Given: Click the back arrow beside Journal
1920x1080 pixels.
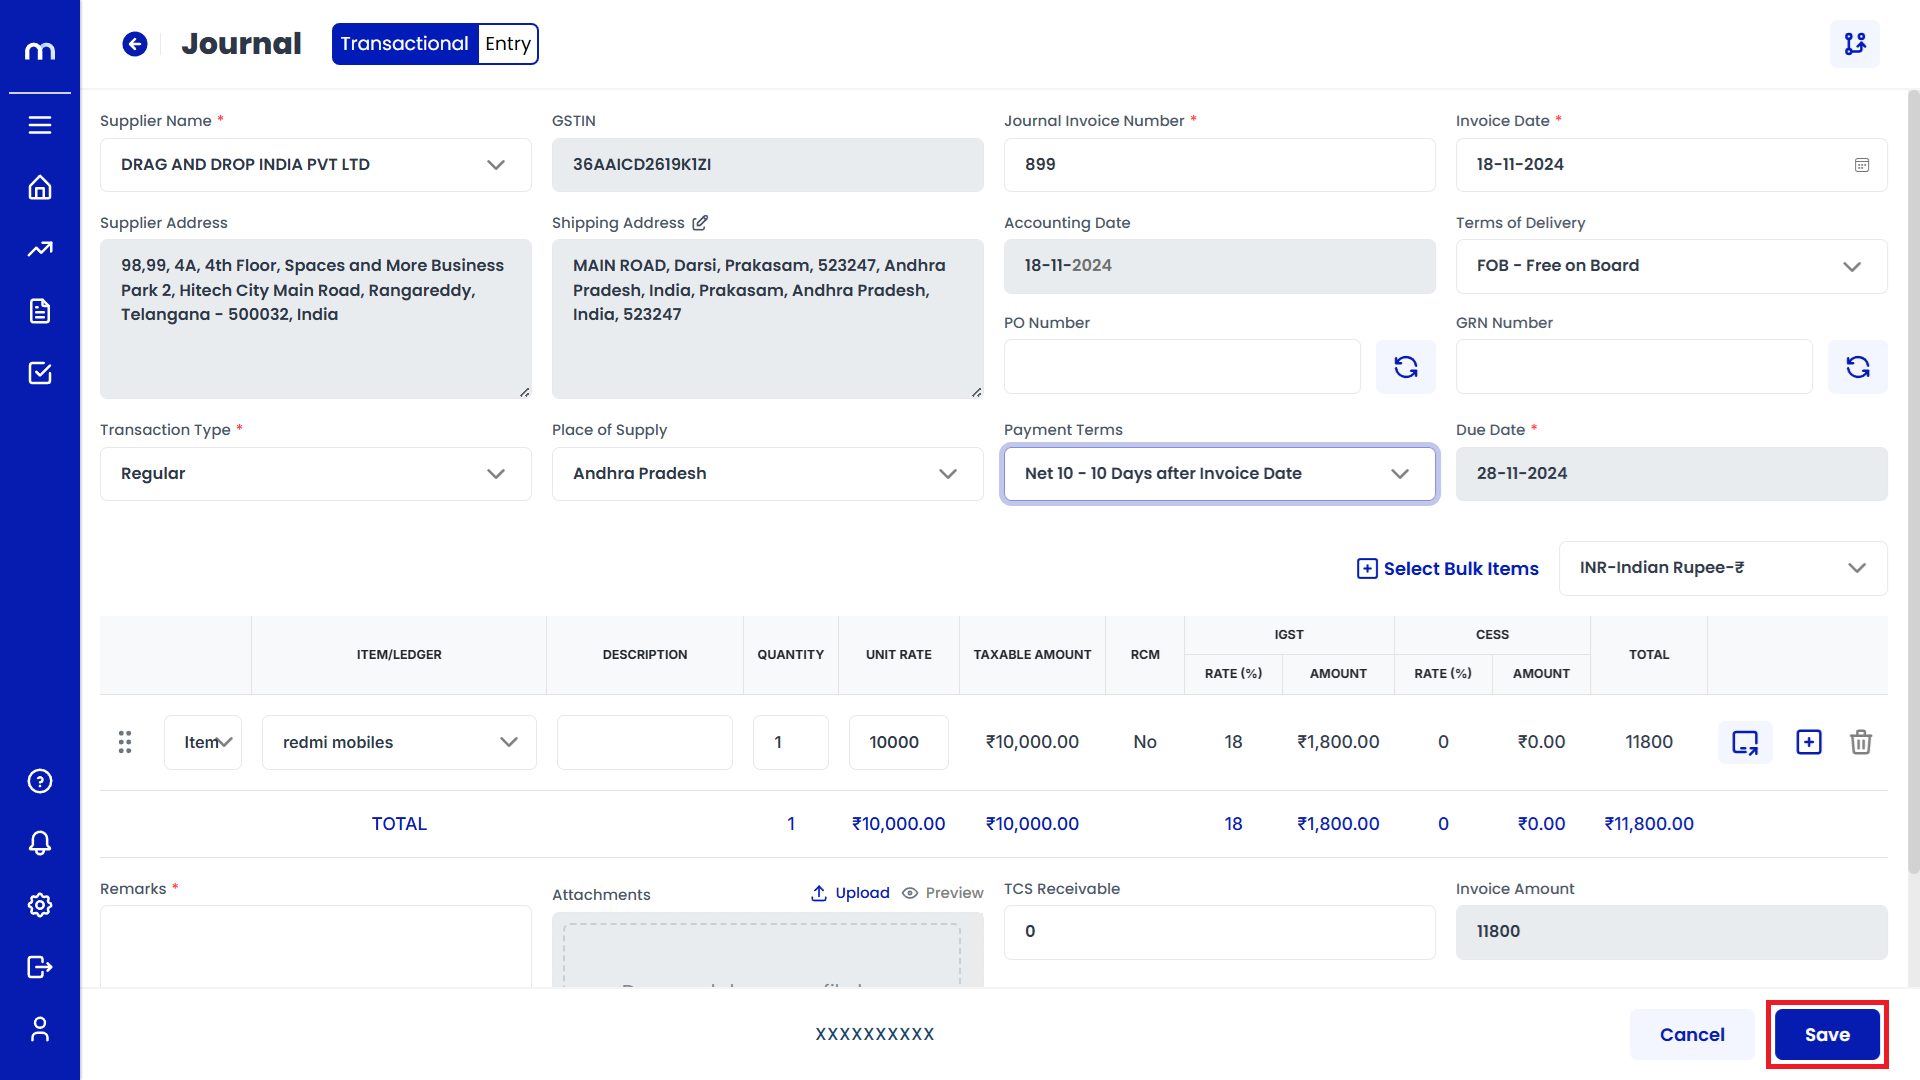Looking at the screenshot, I should point(135,44).
